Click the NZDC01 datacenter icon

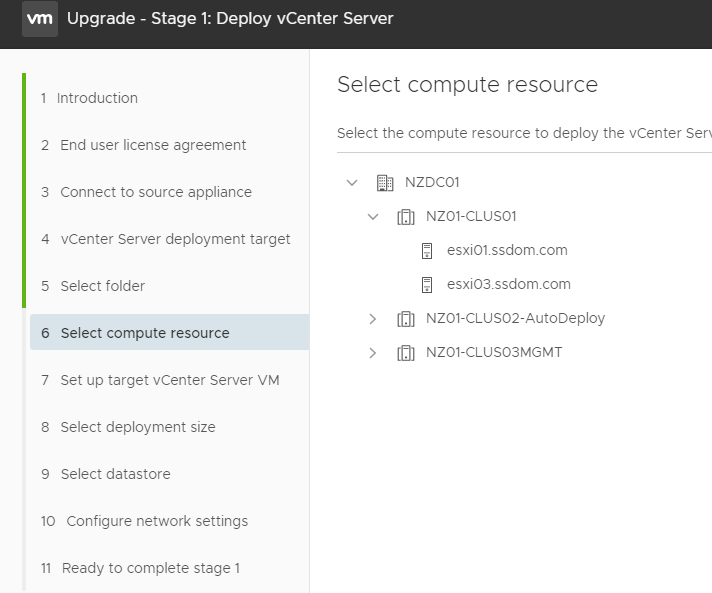point(385,183)
